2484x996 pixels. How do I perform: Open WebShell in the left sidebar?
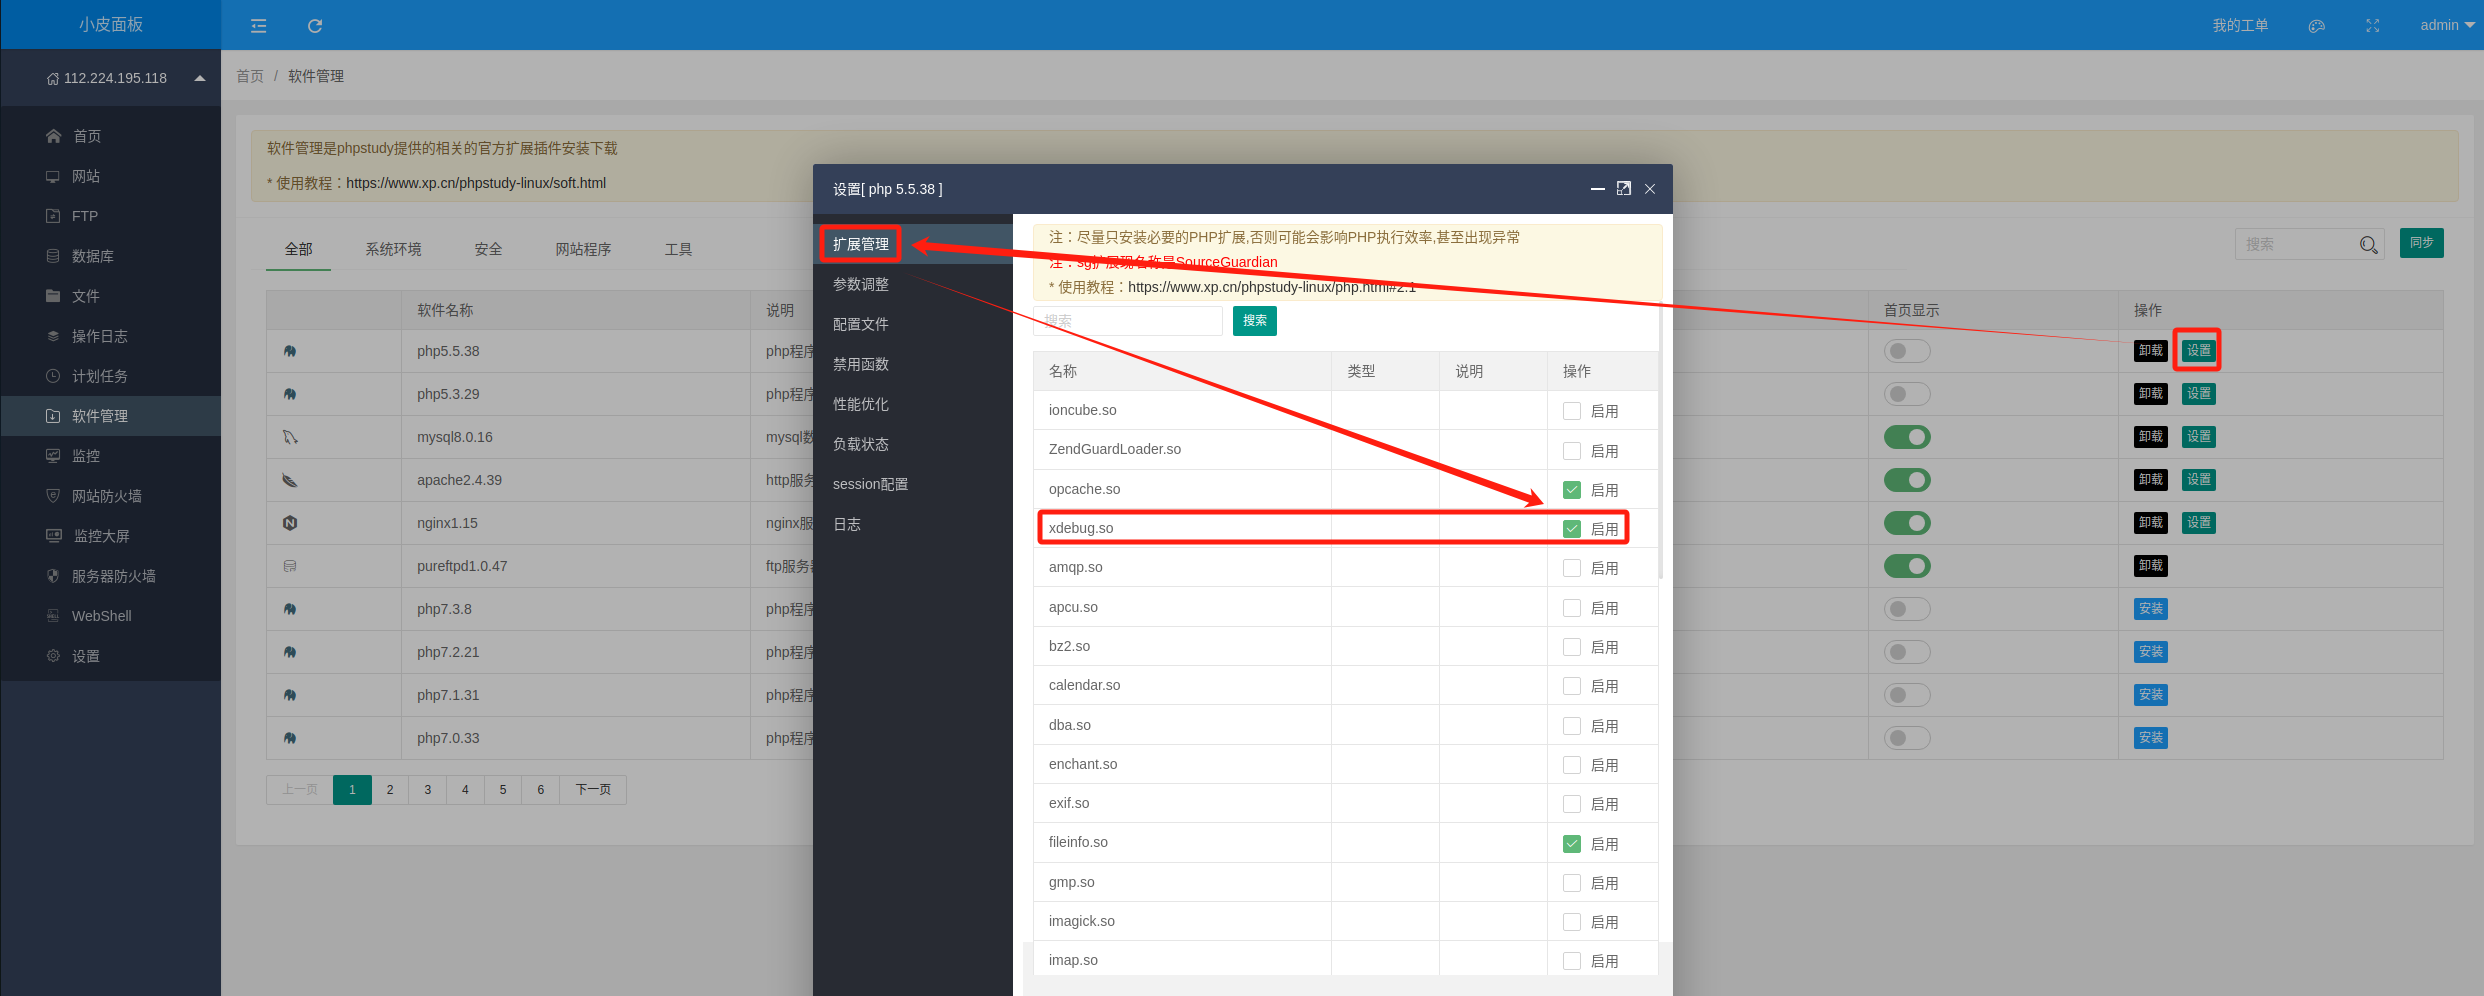point(101,616)
